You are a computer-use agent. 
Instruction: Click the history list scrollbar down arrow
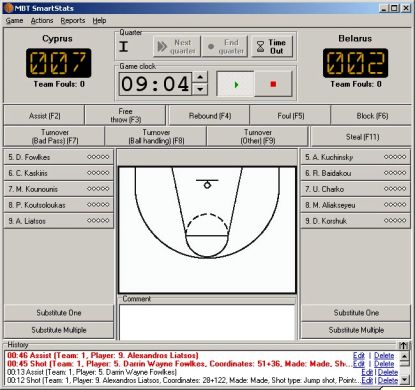pos(404,380)
